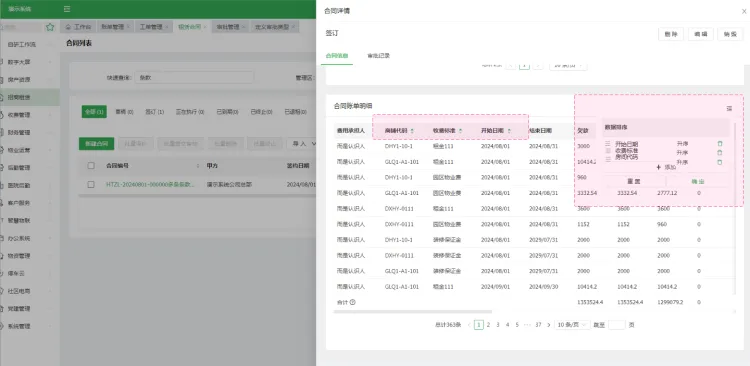Go to page 2 of bill details
The height and width of the screenshot is (366, 750).
pos(488,324)
